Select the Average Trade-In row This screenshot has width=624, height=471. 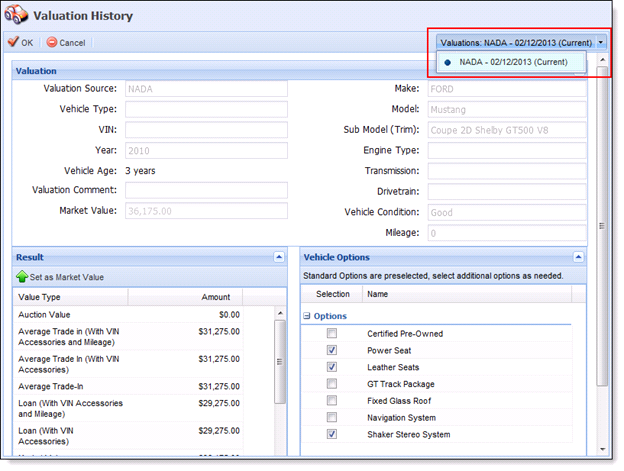tap(129, 386)
